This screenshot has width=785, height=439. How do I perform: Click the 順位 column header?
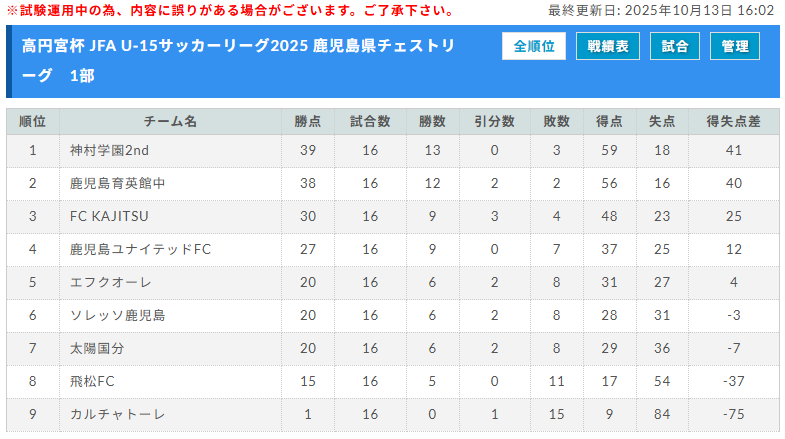click(33, 121)
